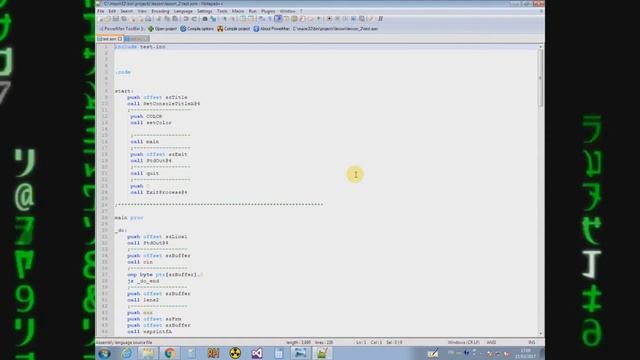Click the Paste toolbar icon
This screenshot has width=640, height=360.
coord(175,19)
